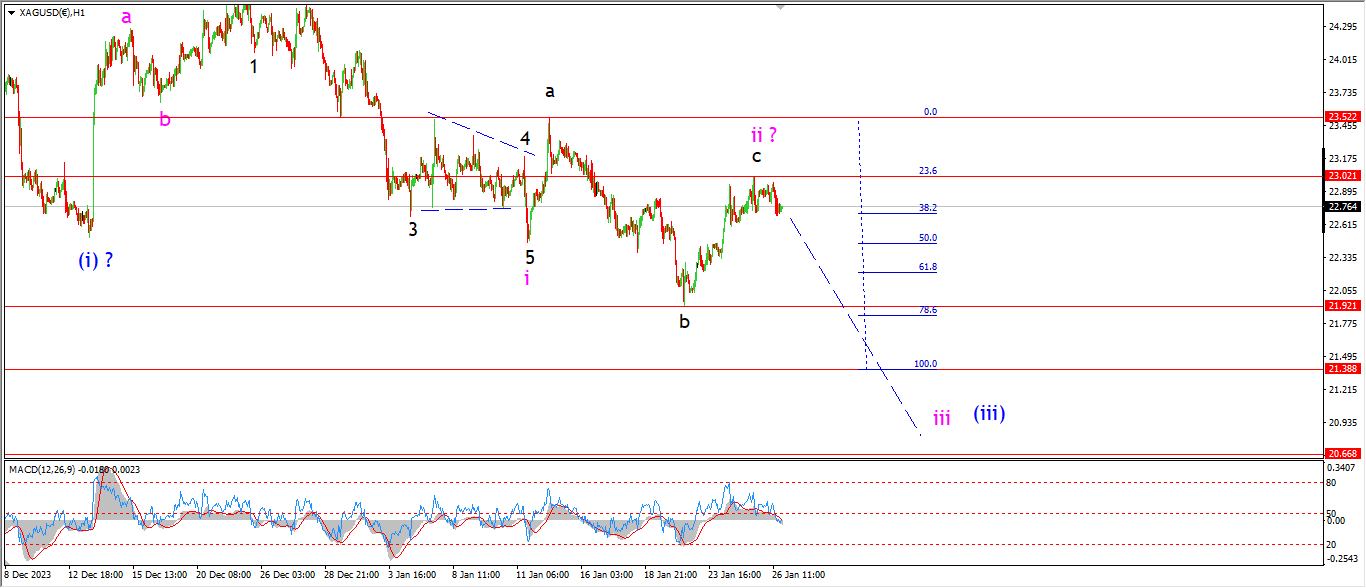Select the 21.921 price level tag
1366x588 pixels.
point(1342,305)
